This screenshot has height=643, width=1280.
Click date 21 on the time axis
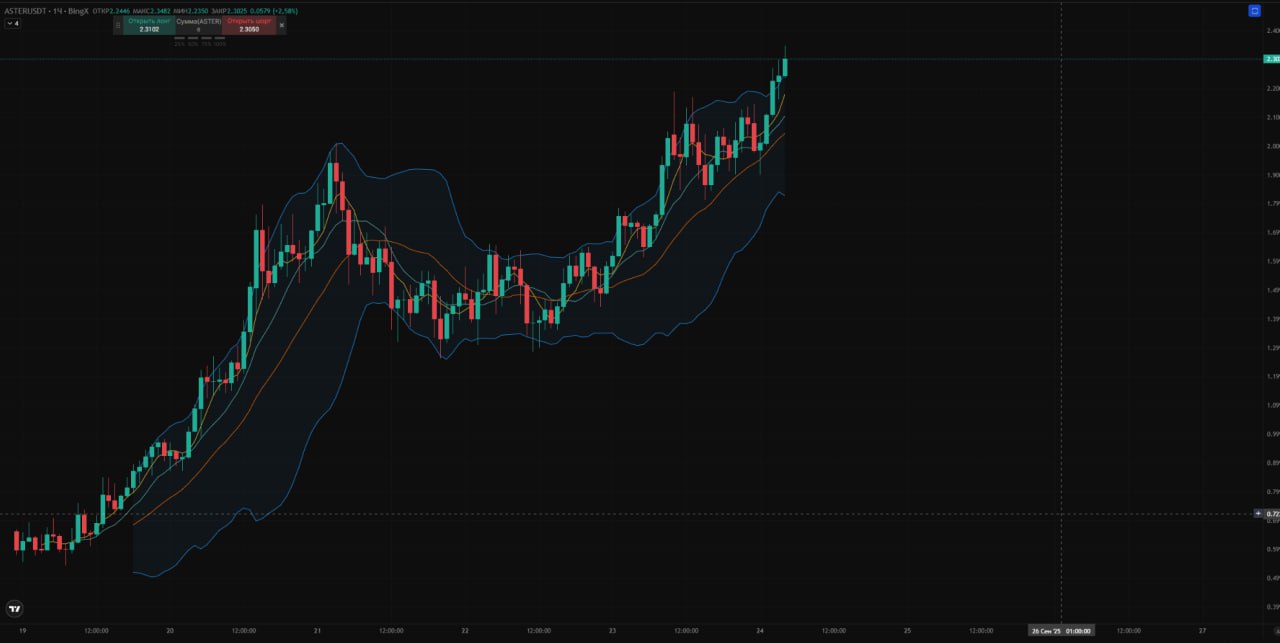(x=317, y=630)
